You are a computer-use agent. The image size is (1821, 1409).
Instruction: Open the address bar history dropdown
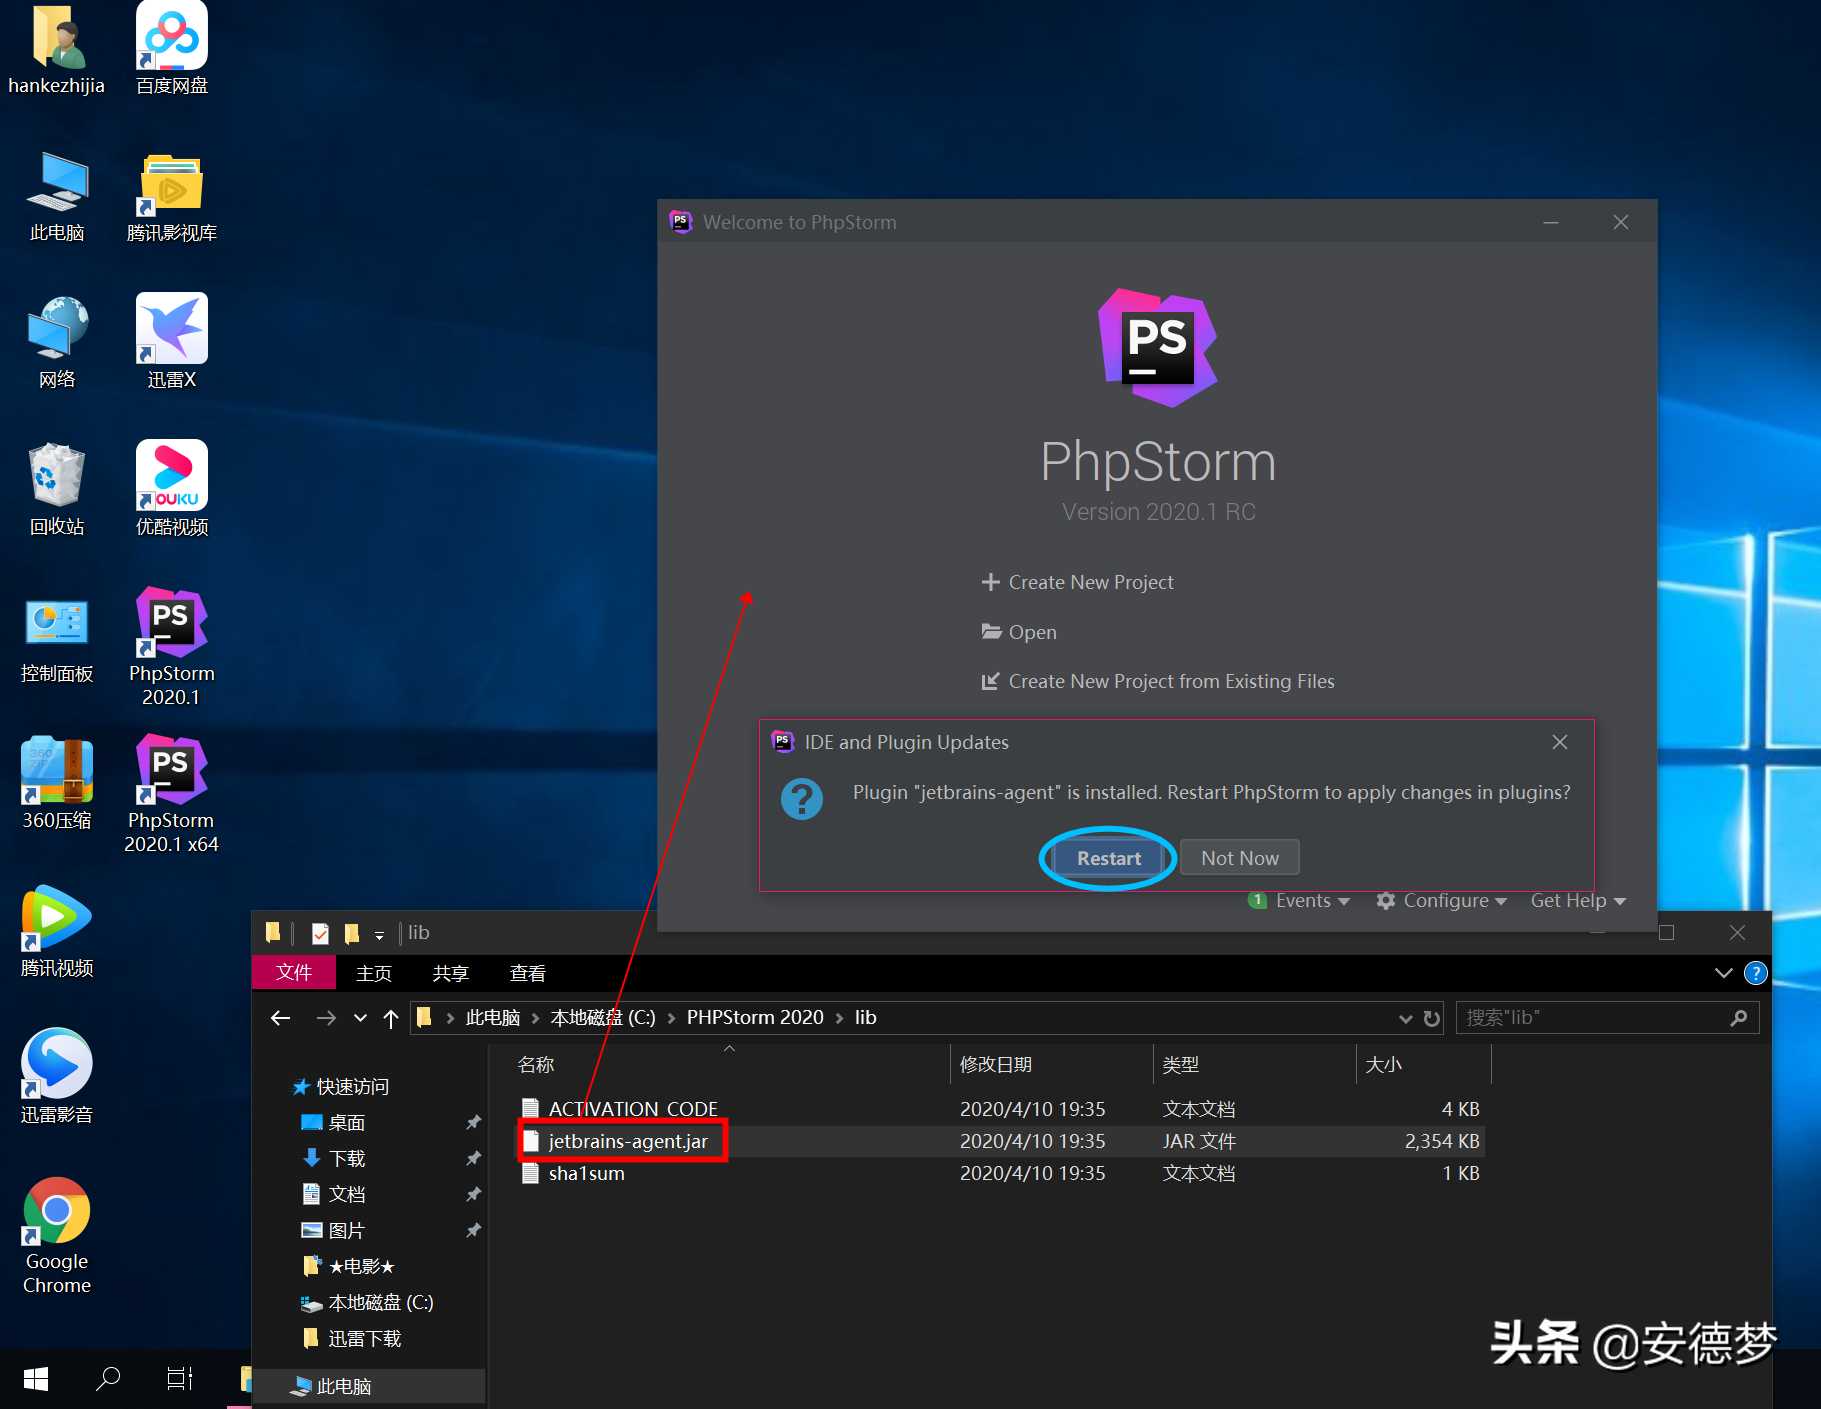(x=1405, y=1018)
